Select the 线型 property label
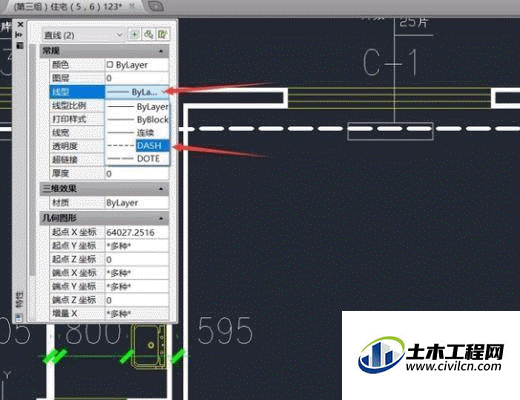The height and width of the screenshot is (400, 520). pyautogui.click(x=77, y=92)
